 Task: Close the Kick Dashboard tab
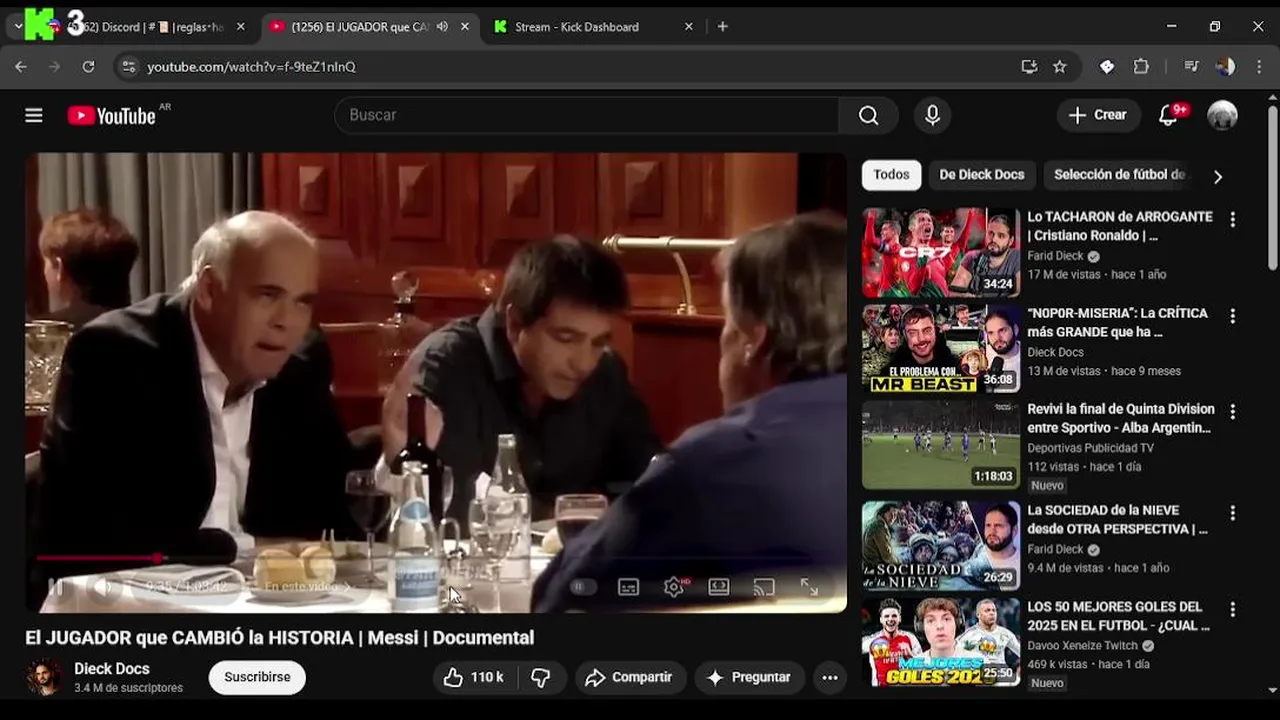point(688,27)
